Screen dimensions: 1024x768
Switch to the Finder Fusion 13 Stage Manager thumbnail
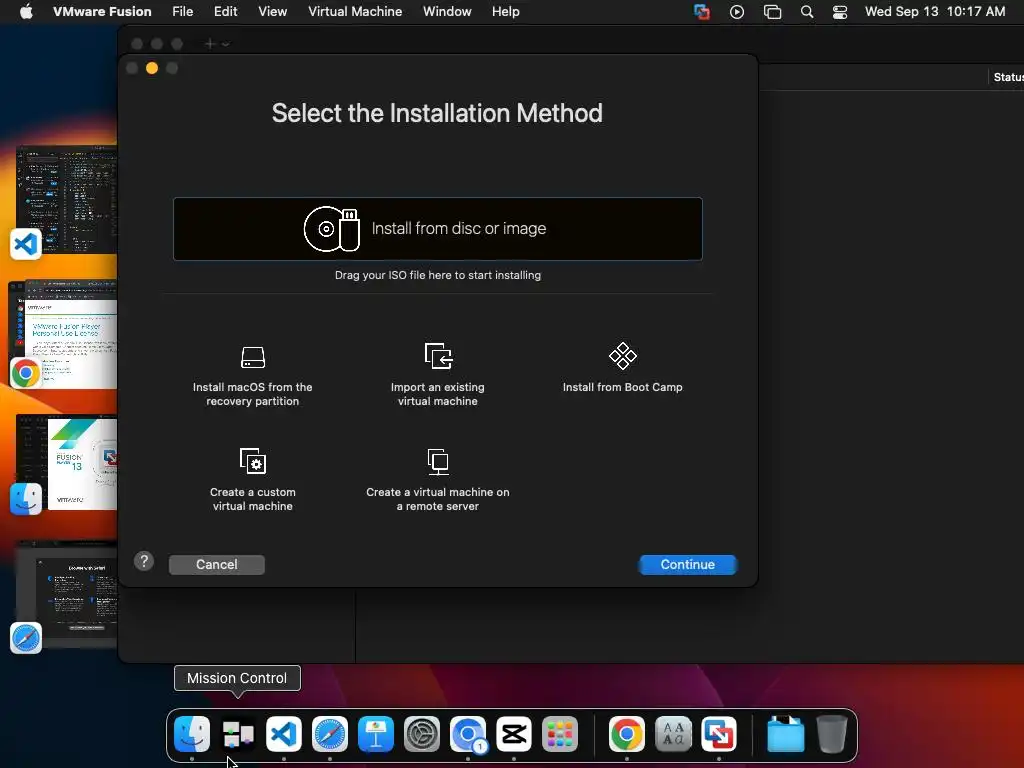pyautogui.click(x=67, y=462)
